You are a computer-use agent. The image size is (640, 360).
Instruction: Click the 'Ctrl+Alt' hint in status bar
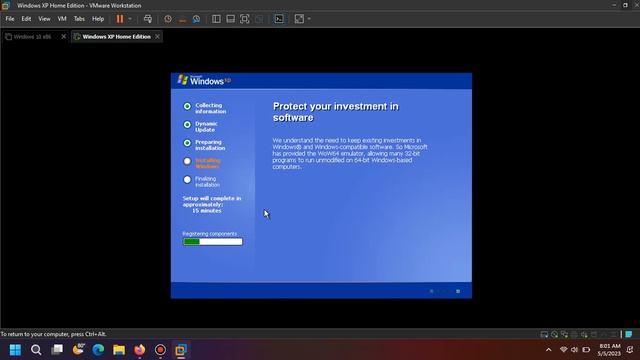[95, 334]
